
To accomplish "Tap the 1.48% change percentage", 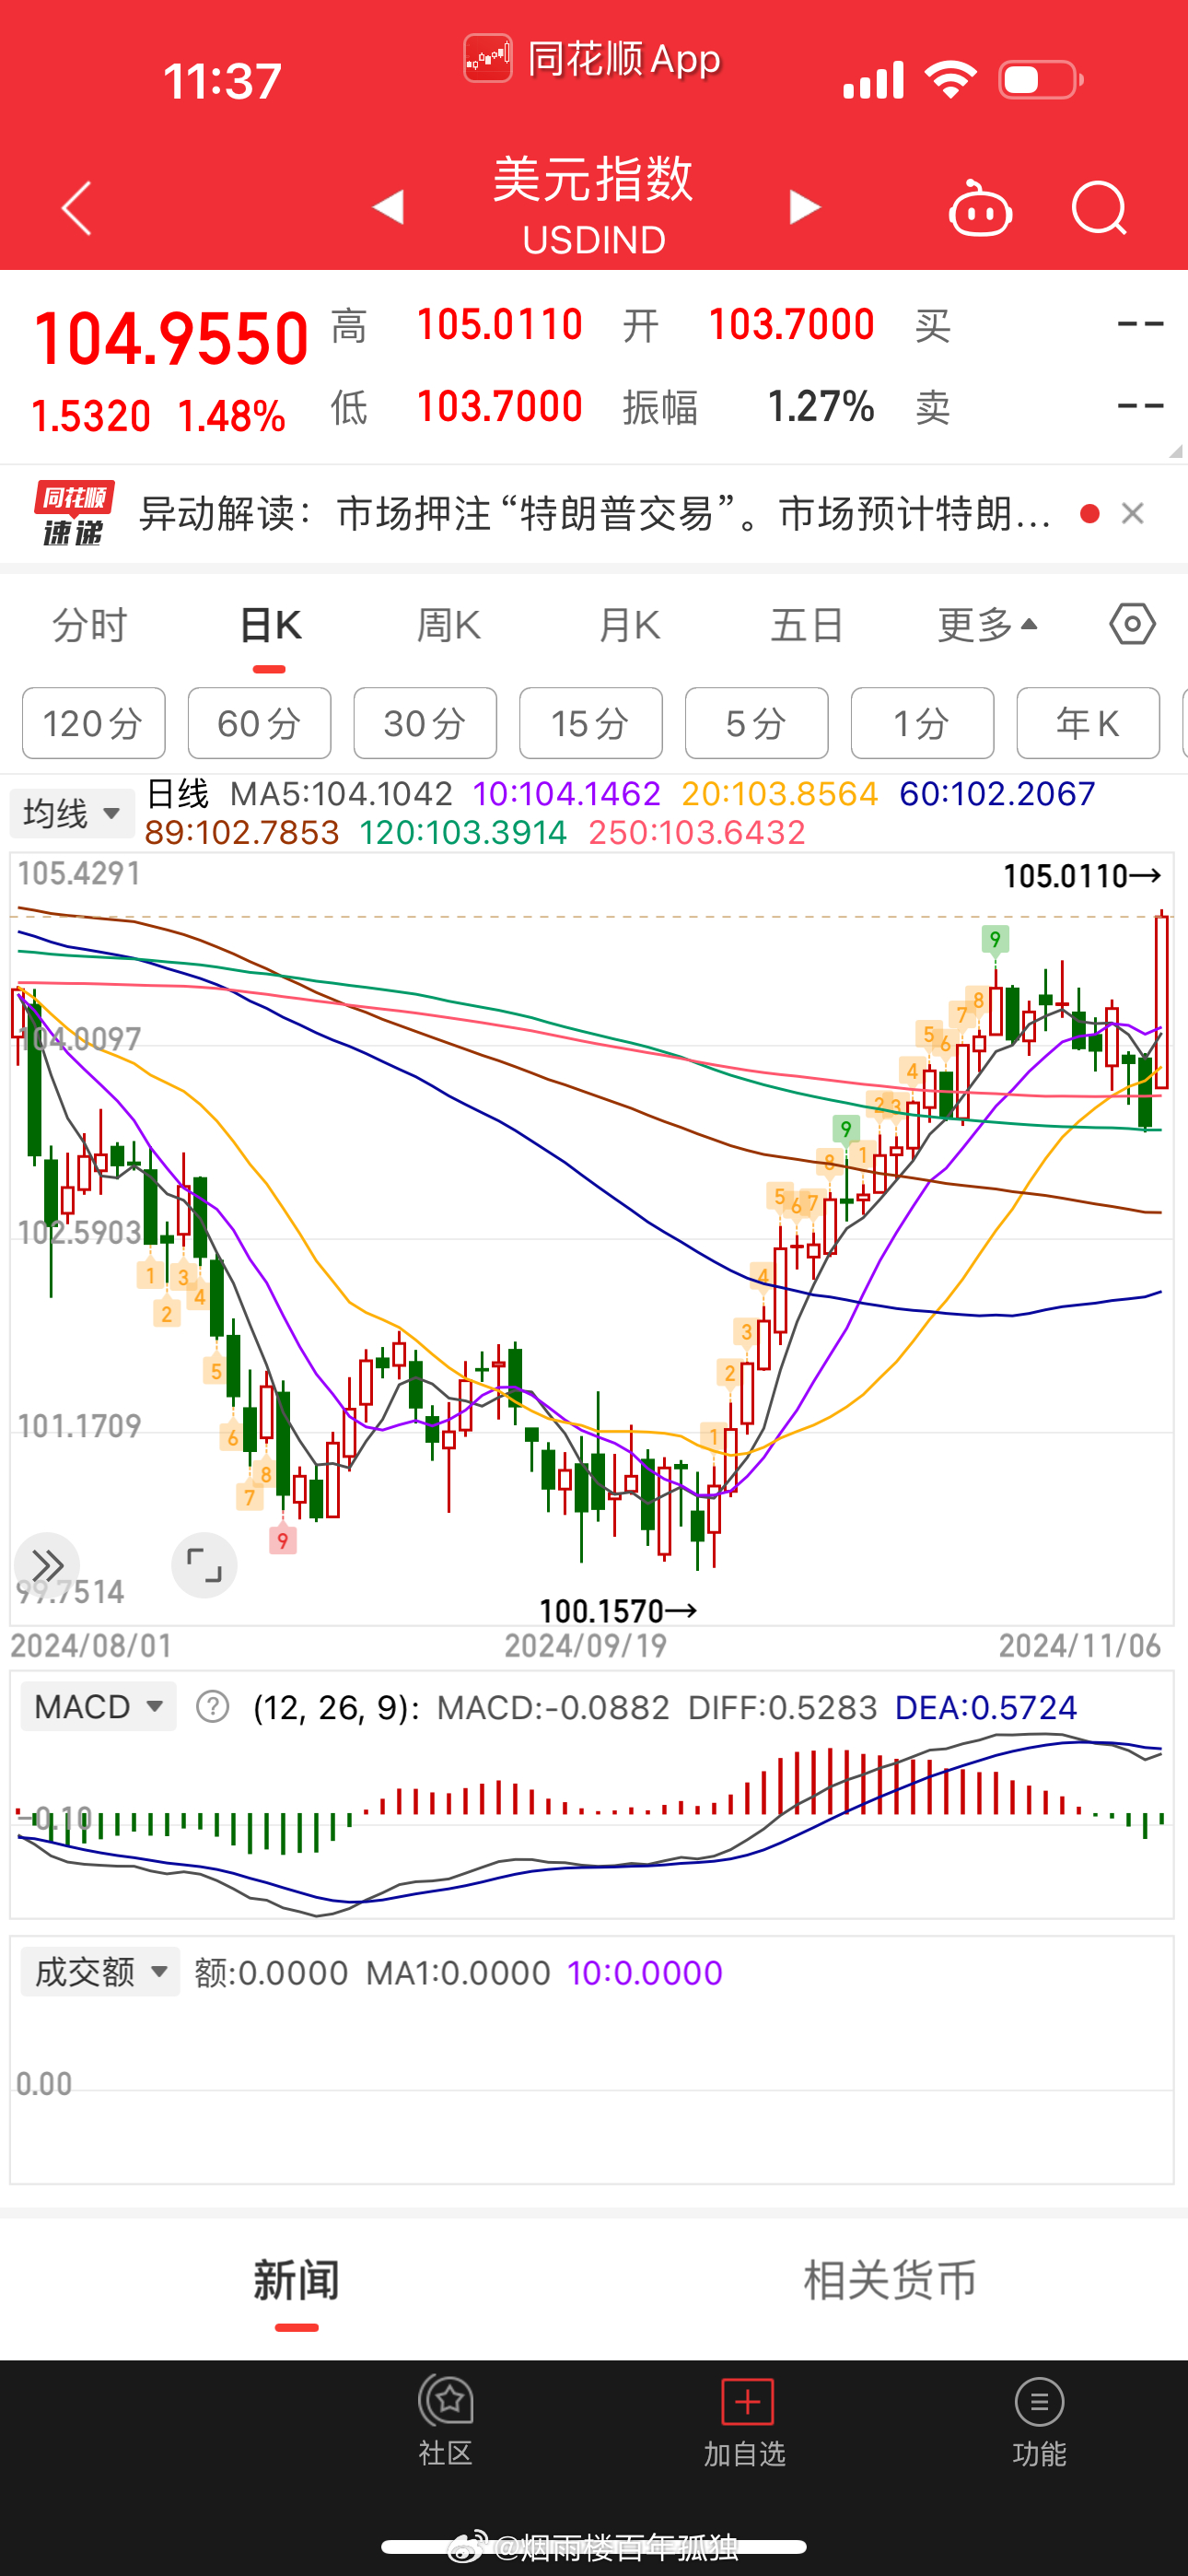I will (232, 416).
